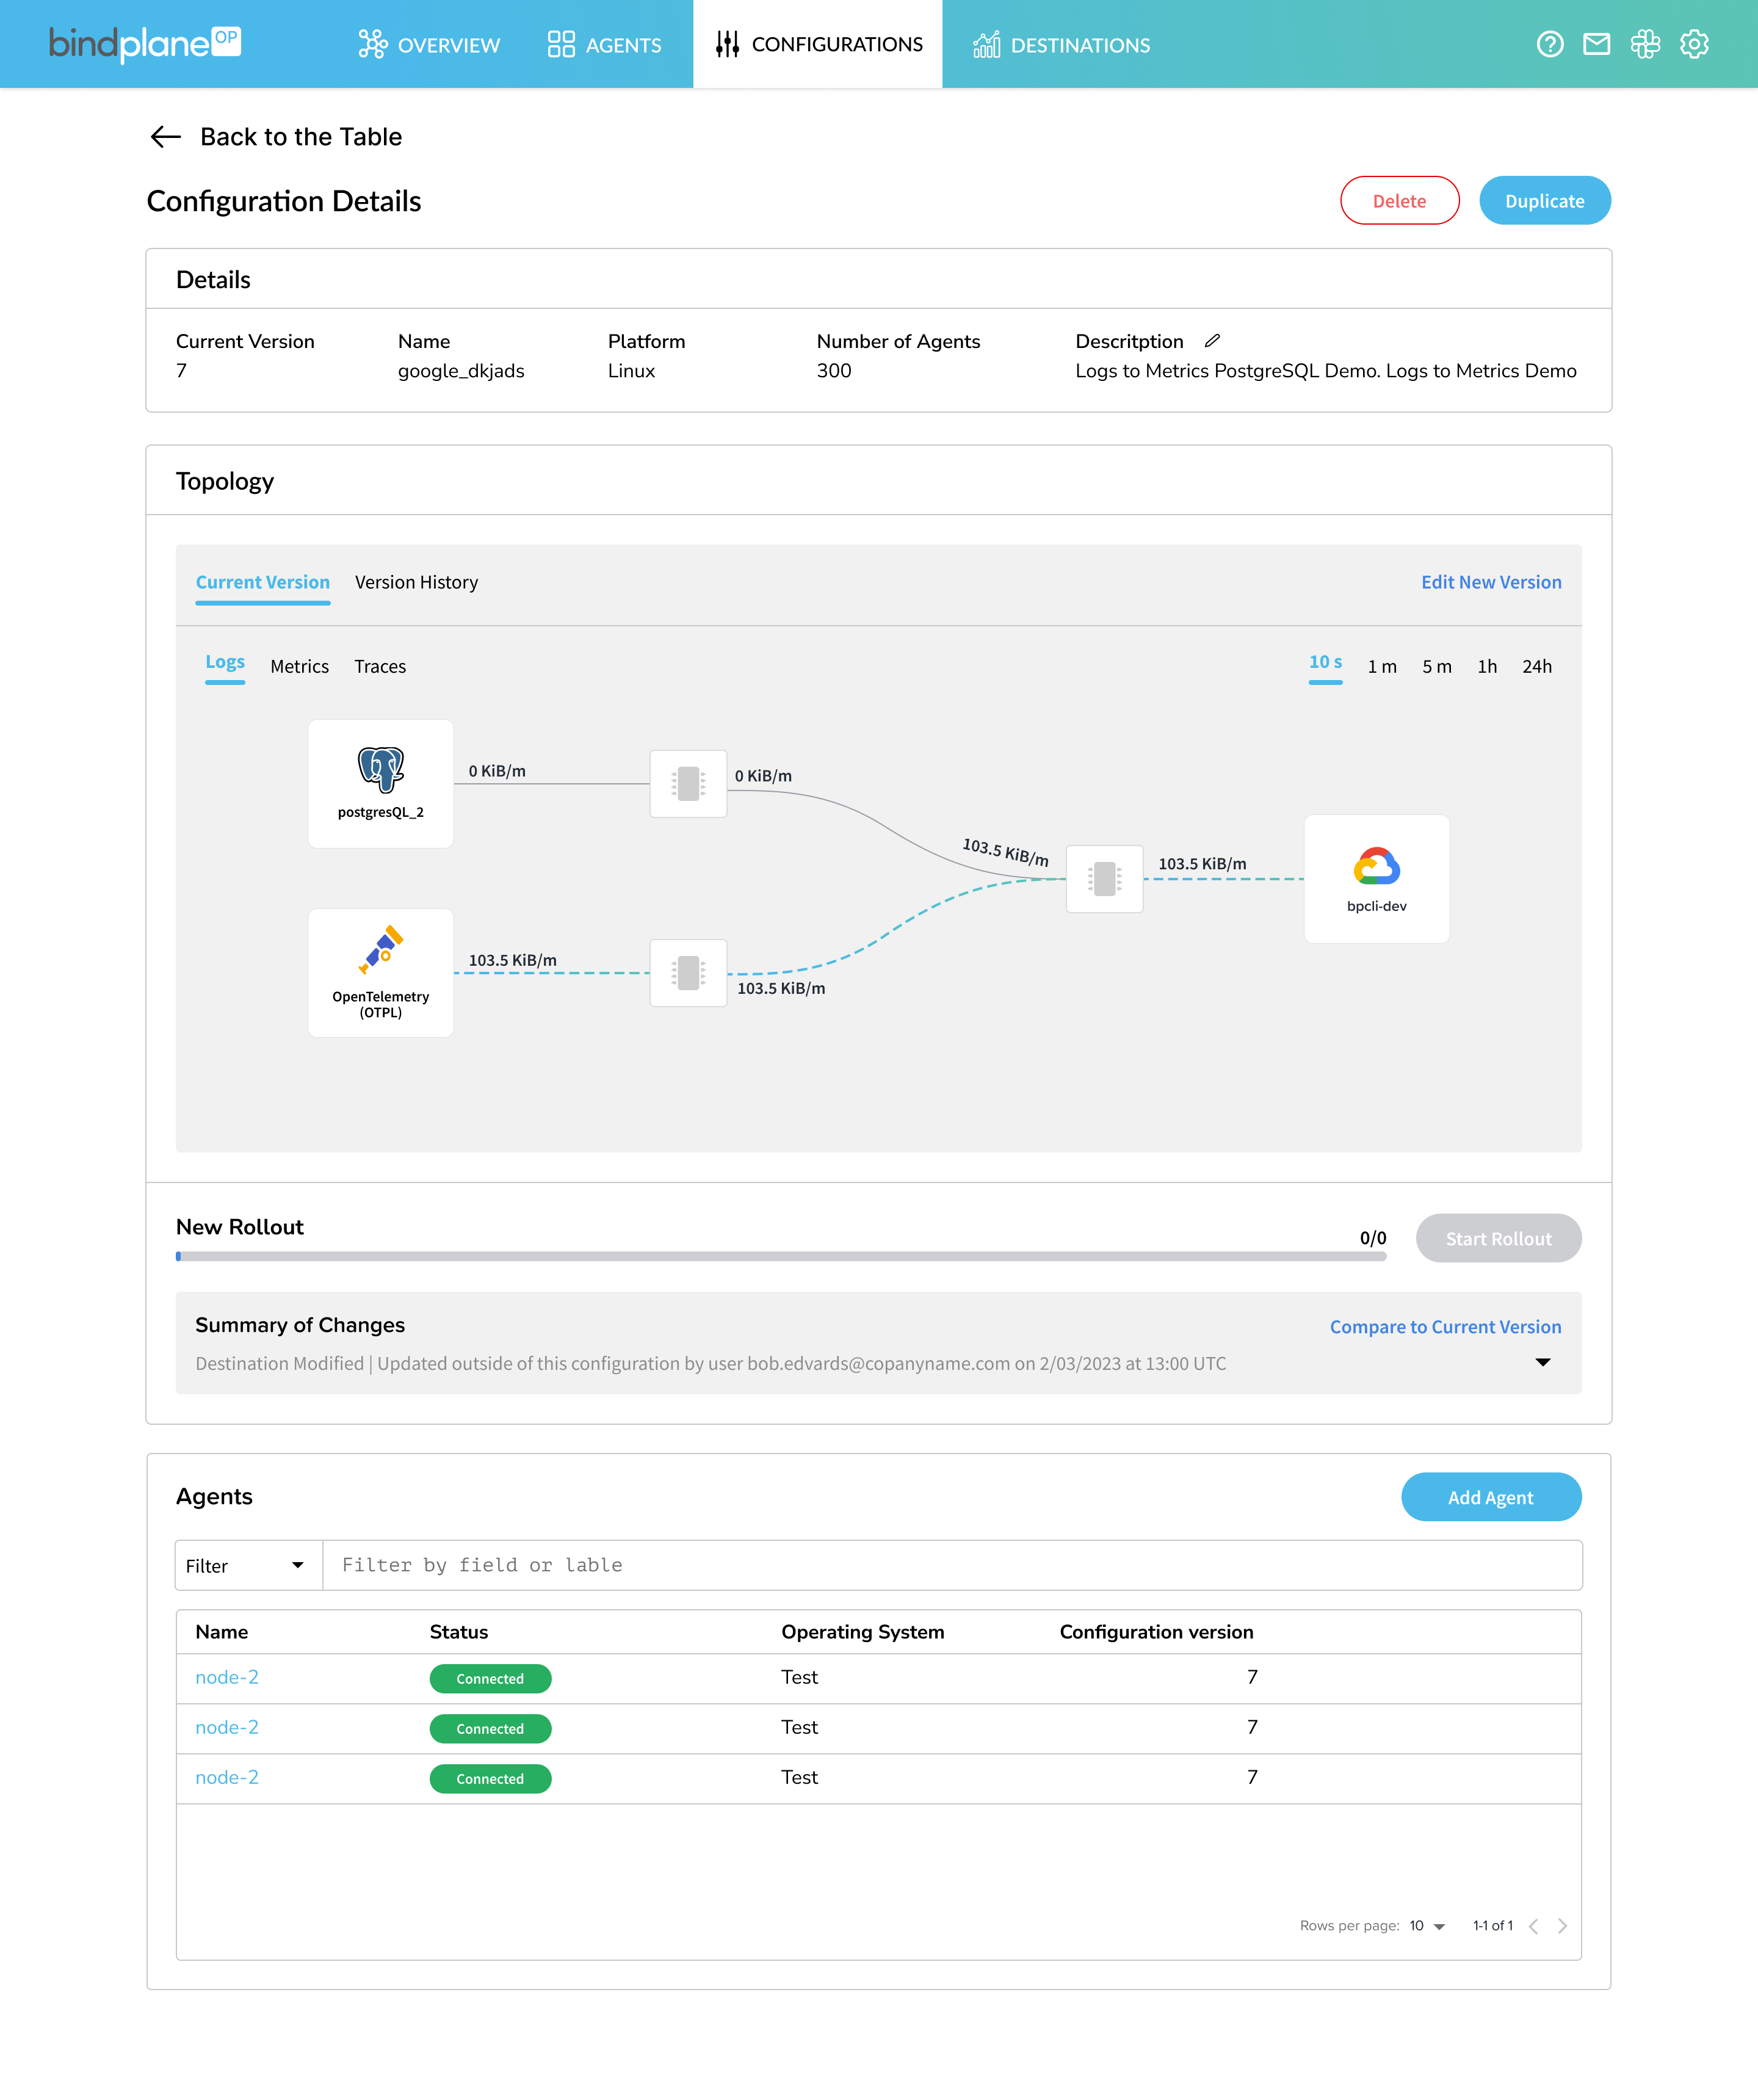Click the help question mark icon

[1549, 44]
